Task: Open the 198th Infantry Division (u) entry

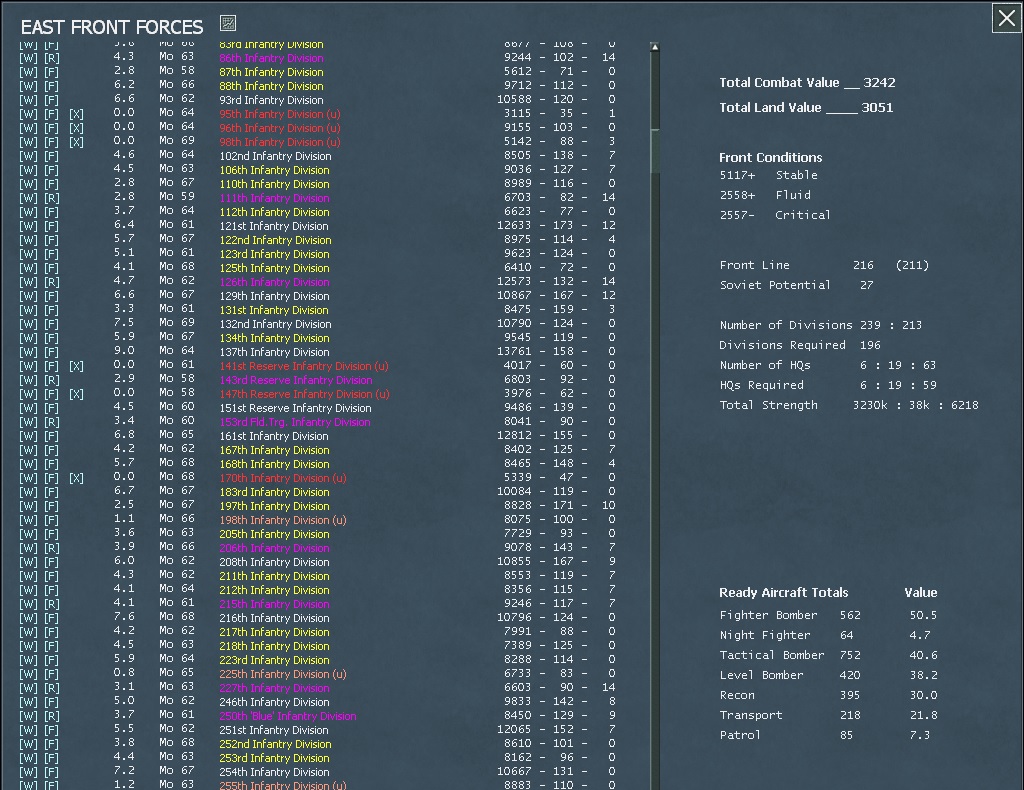Action: pos(283,520)
